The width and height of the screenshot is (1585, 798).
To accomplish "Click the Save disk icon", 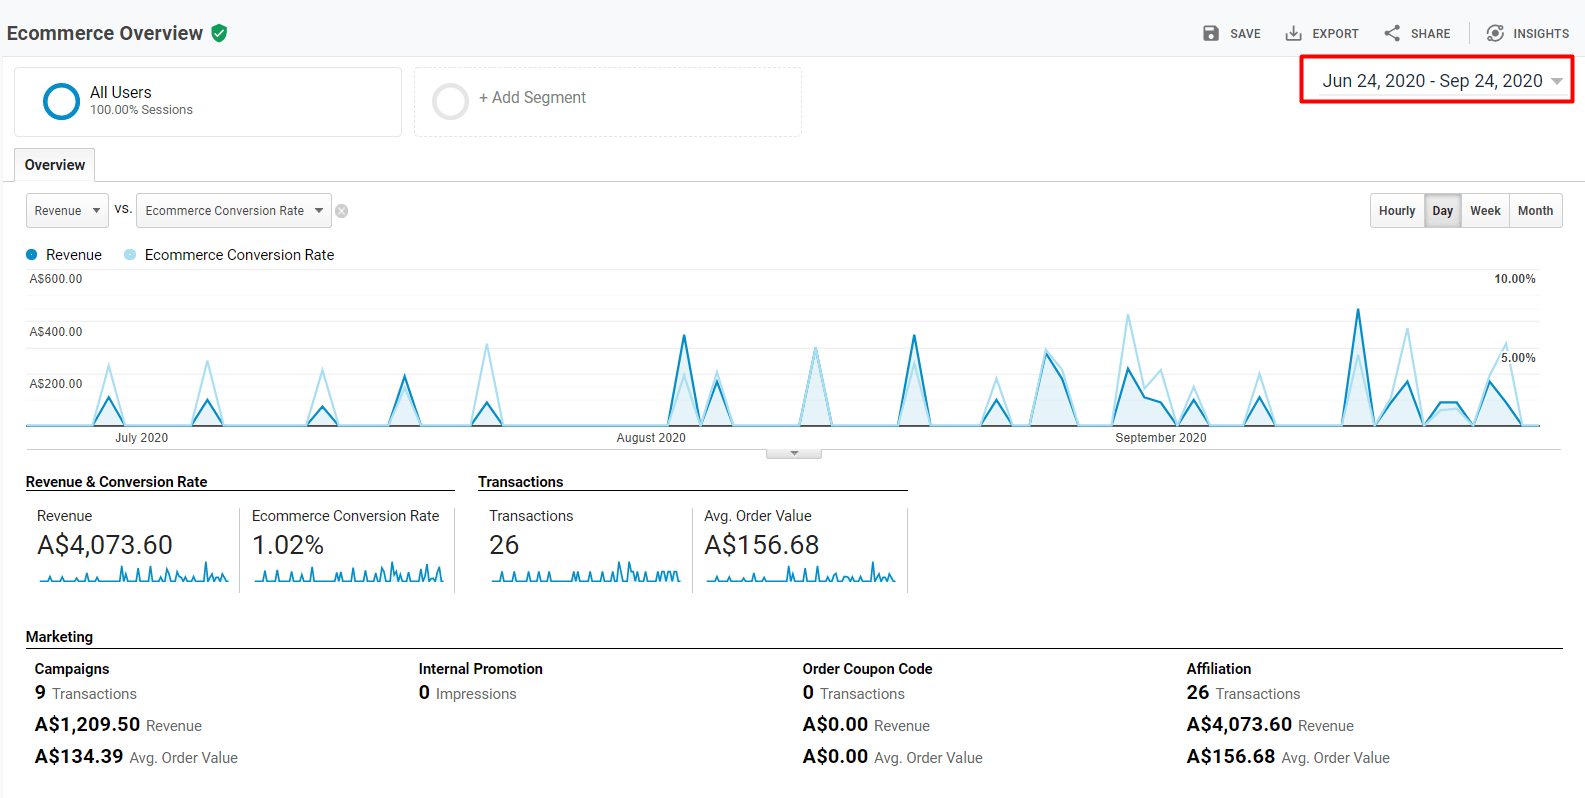I will tap(1211, 33).
